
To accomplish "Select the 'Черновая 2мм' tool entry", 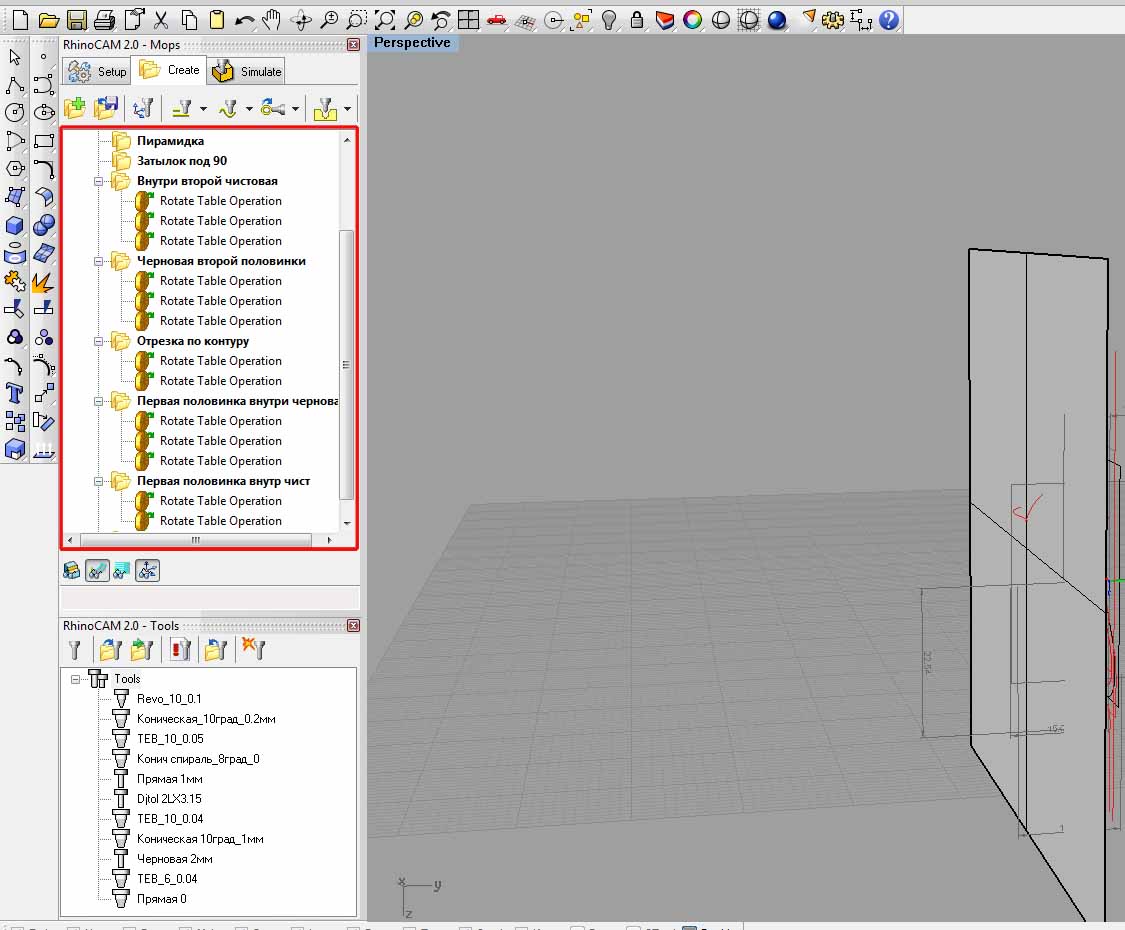I will click(x=174, y=859).
